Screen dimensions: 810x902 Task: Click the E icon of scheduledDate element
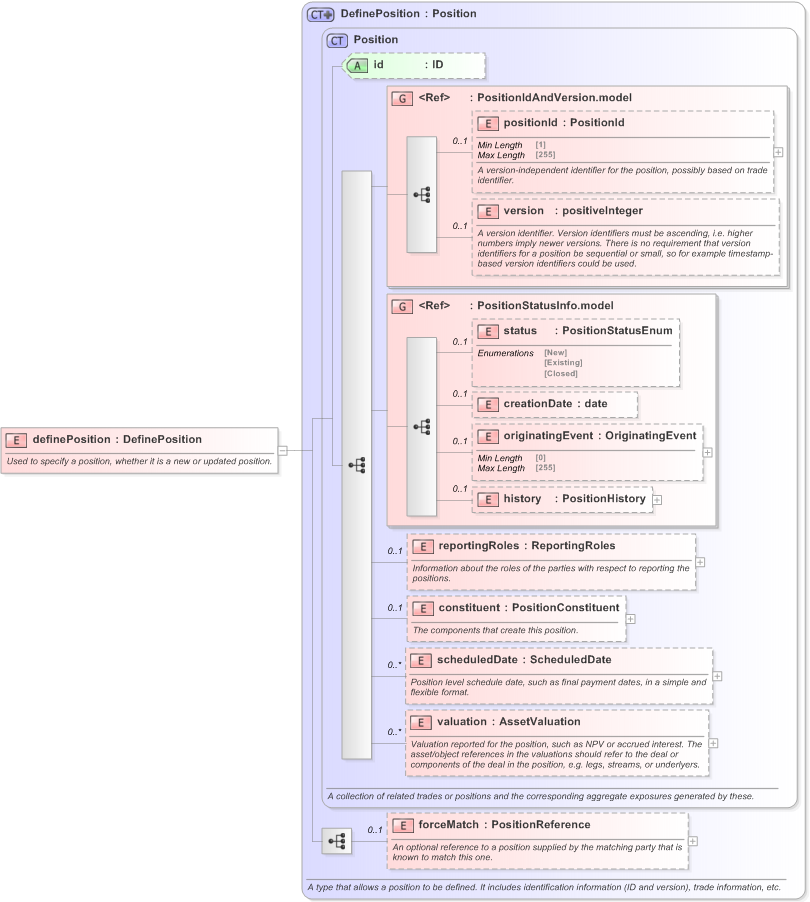click(421, 660)
